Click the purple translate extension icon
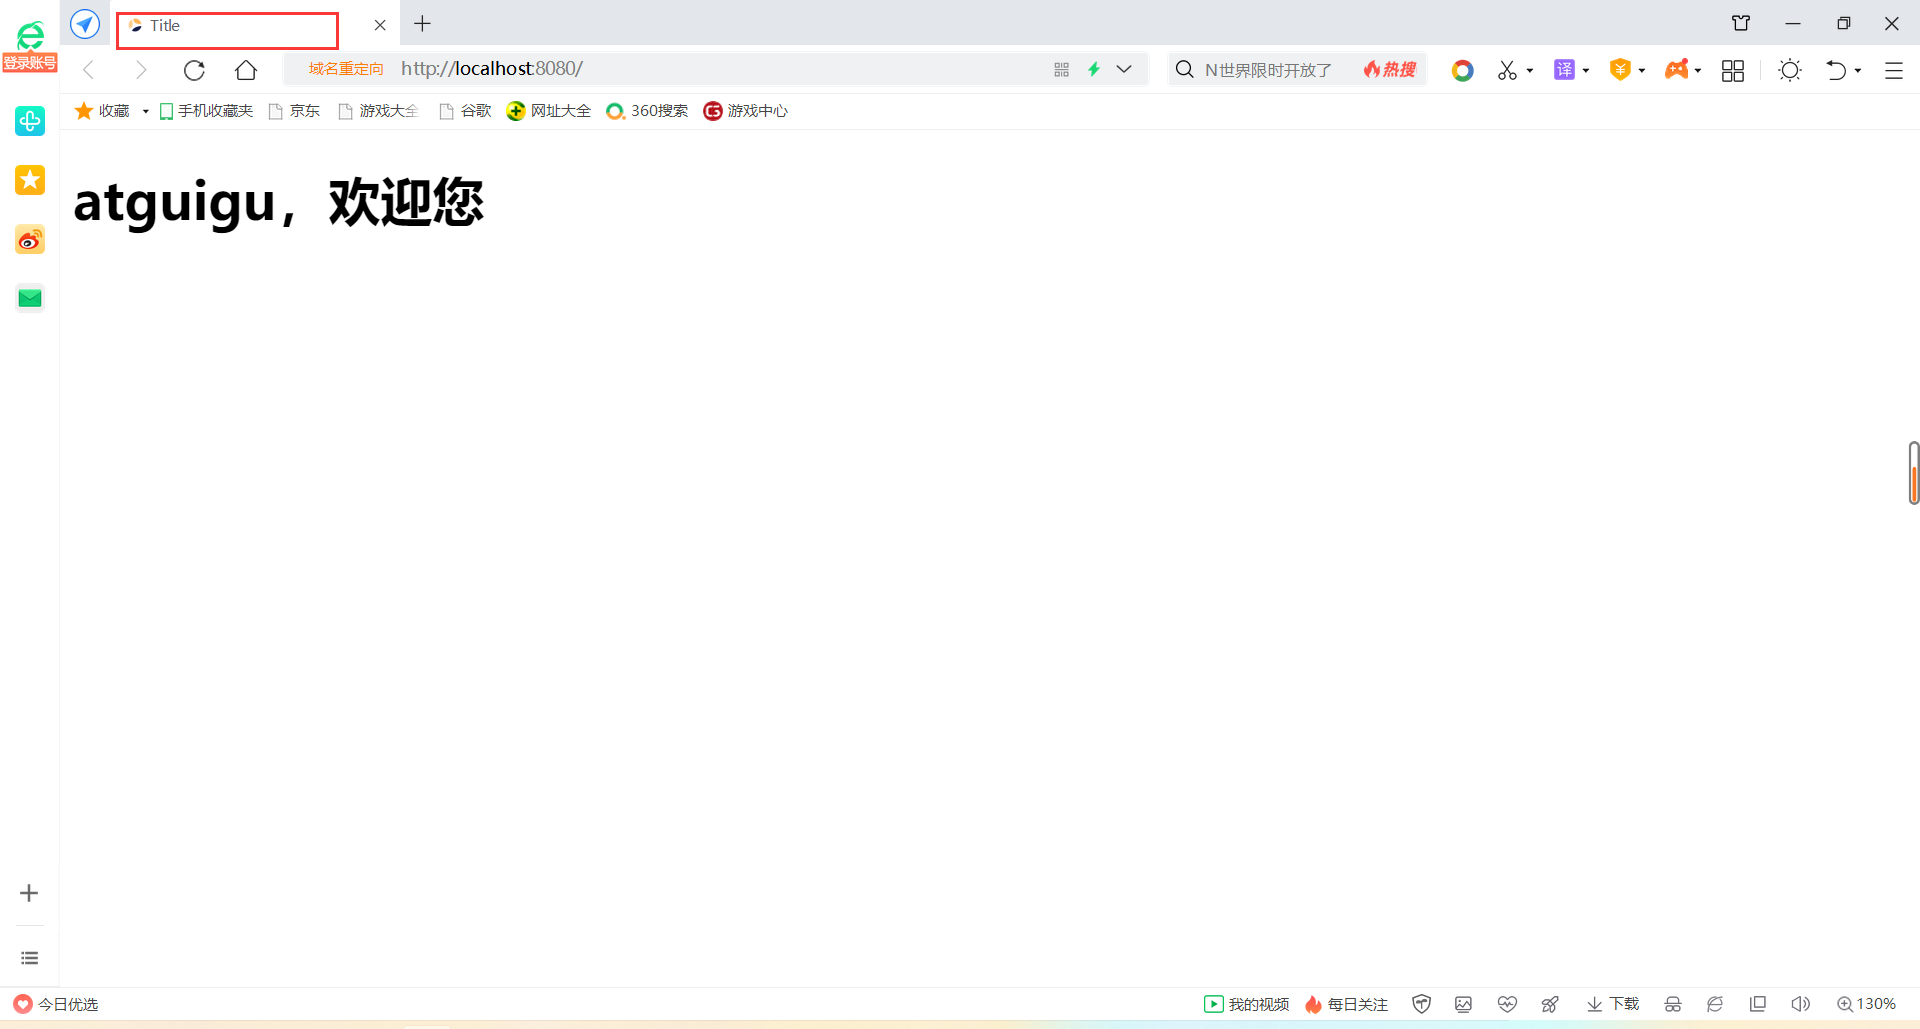Screen dimensions: 1920x1029 coord(1564,69)
